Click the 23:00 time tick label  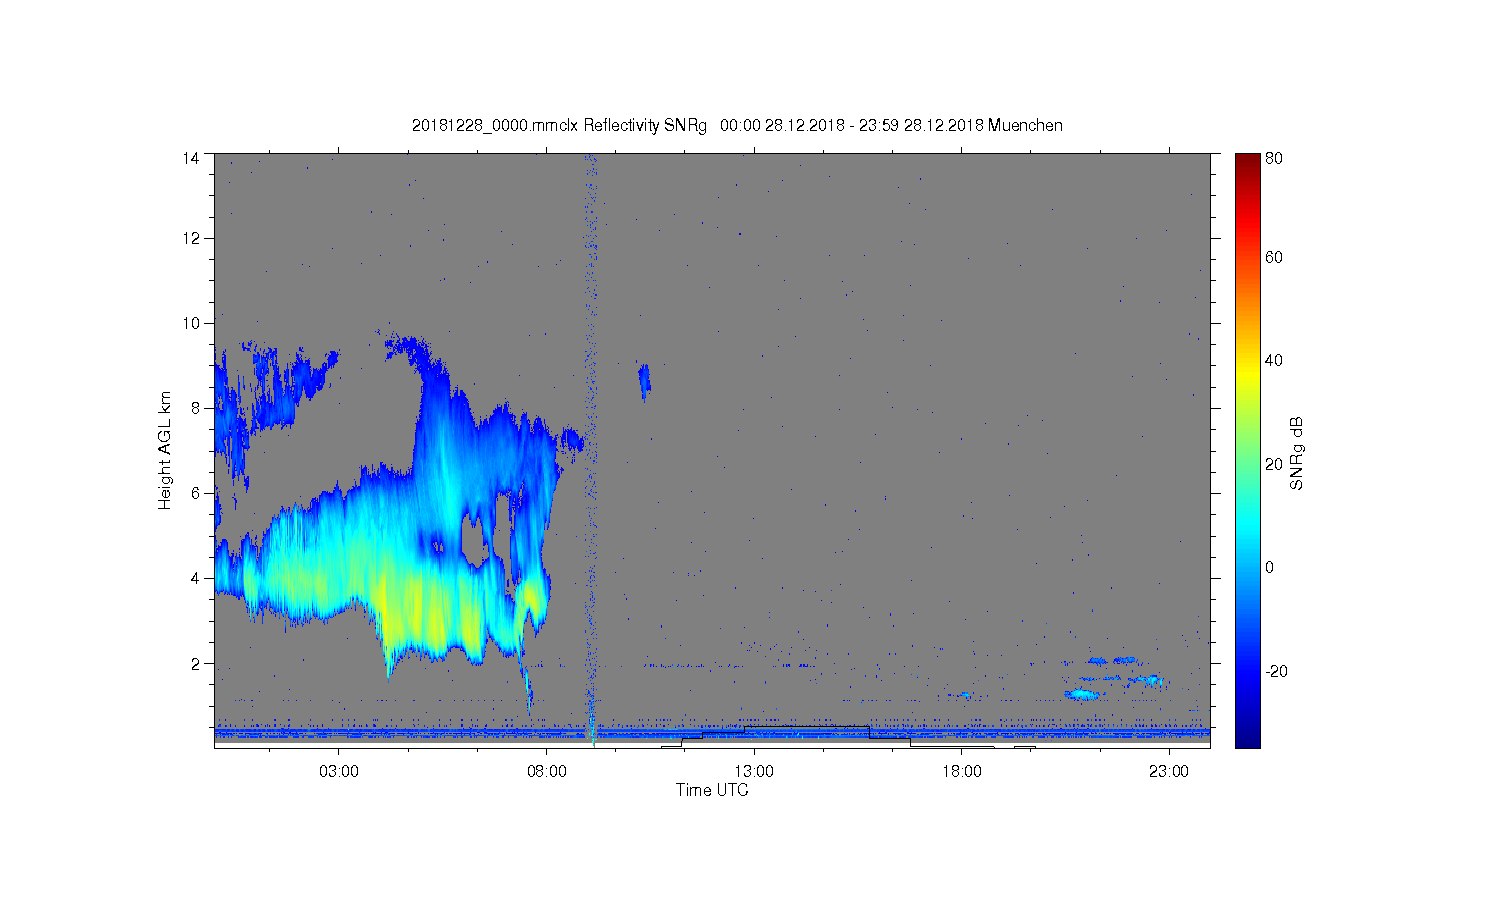[x=1168, y=772]
